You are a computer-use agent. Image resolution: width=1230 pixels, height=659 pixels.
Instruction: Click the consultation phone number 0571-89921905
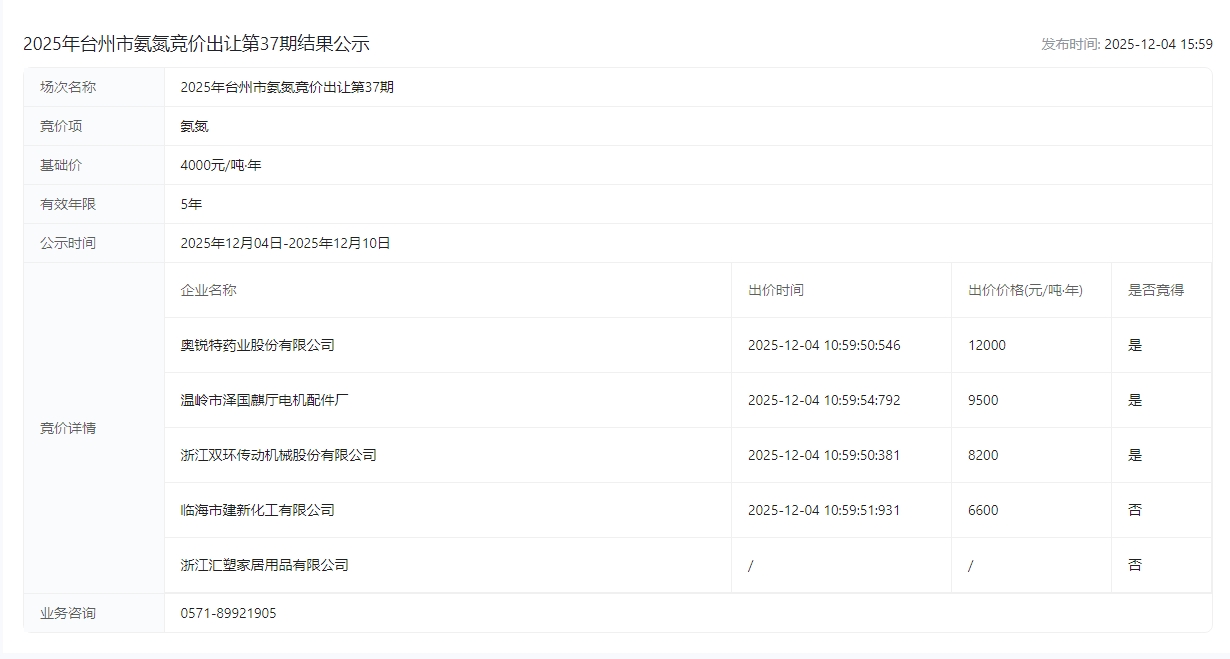coord(228,613)
